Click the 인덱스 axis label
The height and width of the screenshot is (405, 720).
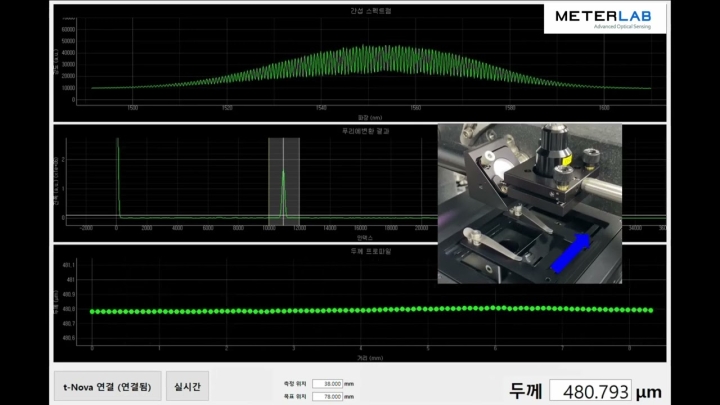pyautogui.click(x=365, y=237)
